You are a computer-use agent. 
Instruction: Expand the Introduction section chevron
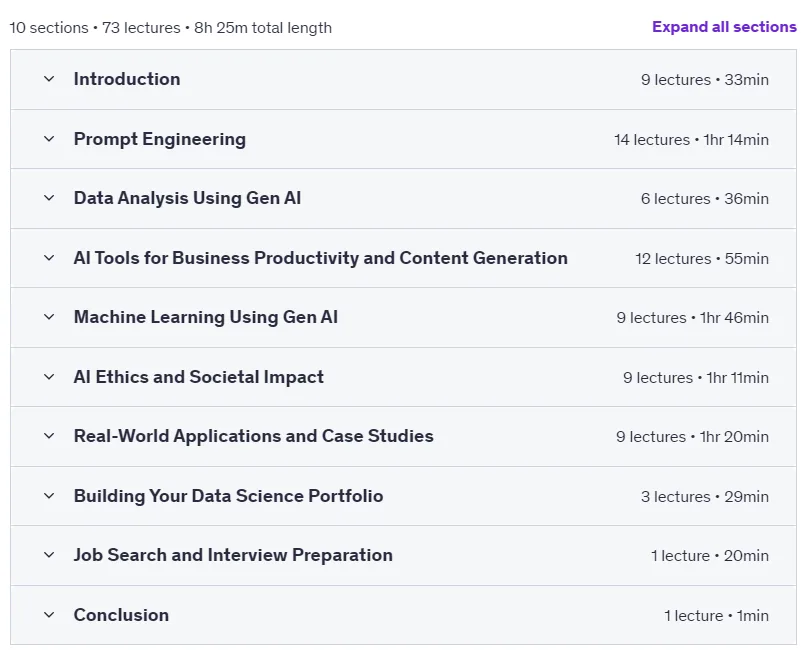click(x=49, y=79)
